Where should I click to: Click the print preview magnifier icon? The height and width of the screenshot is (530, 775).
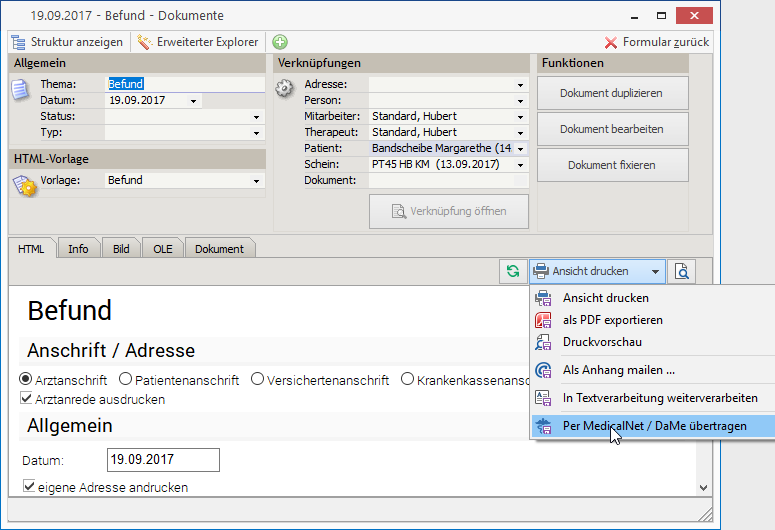pyautogui.click(x=682, y=271)
